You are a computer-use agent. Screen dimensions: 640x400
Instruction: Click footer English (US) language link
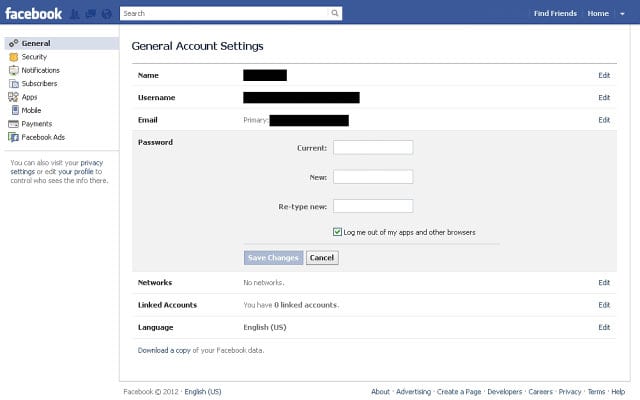coord(203,391)
